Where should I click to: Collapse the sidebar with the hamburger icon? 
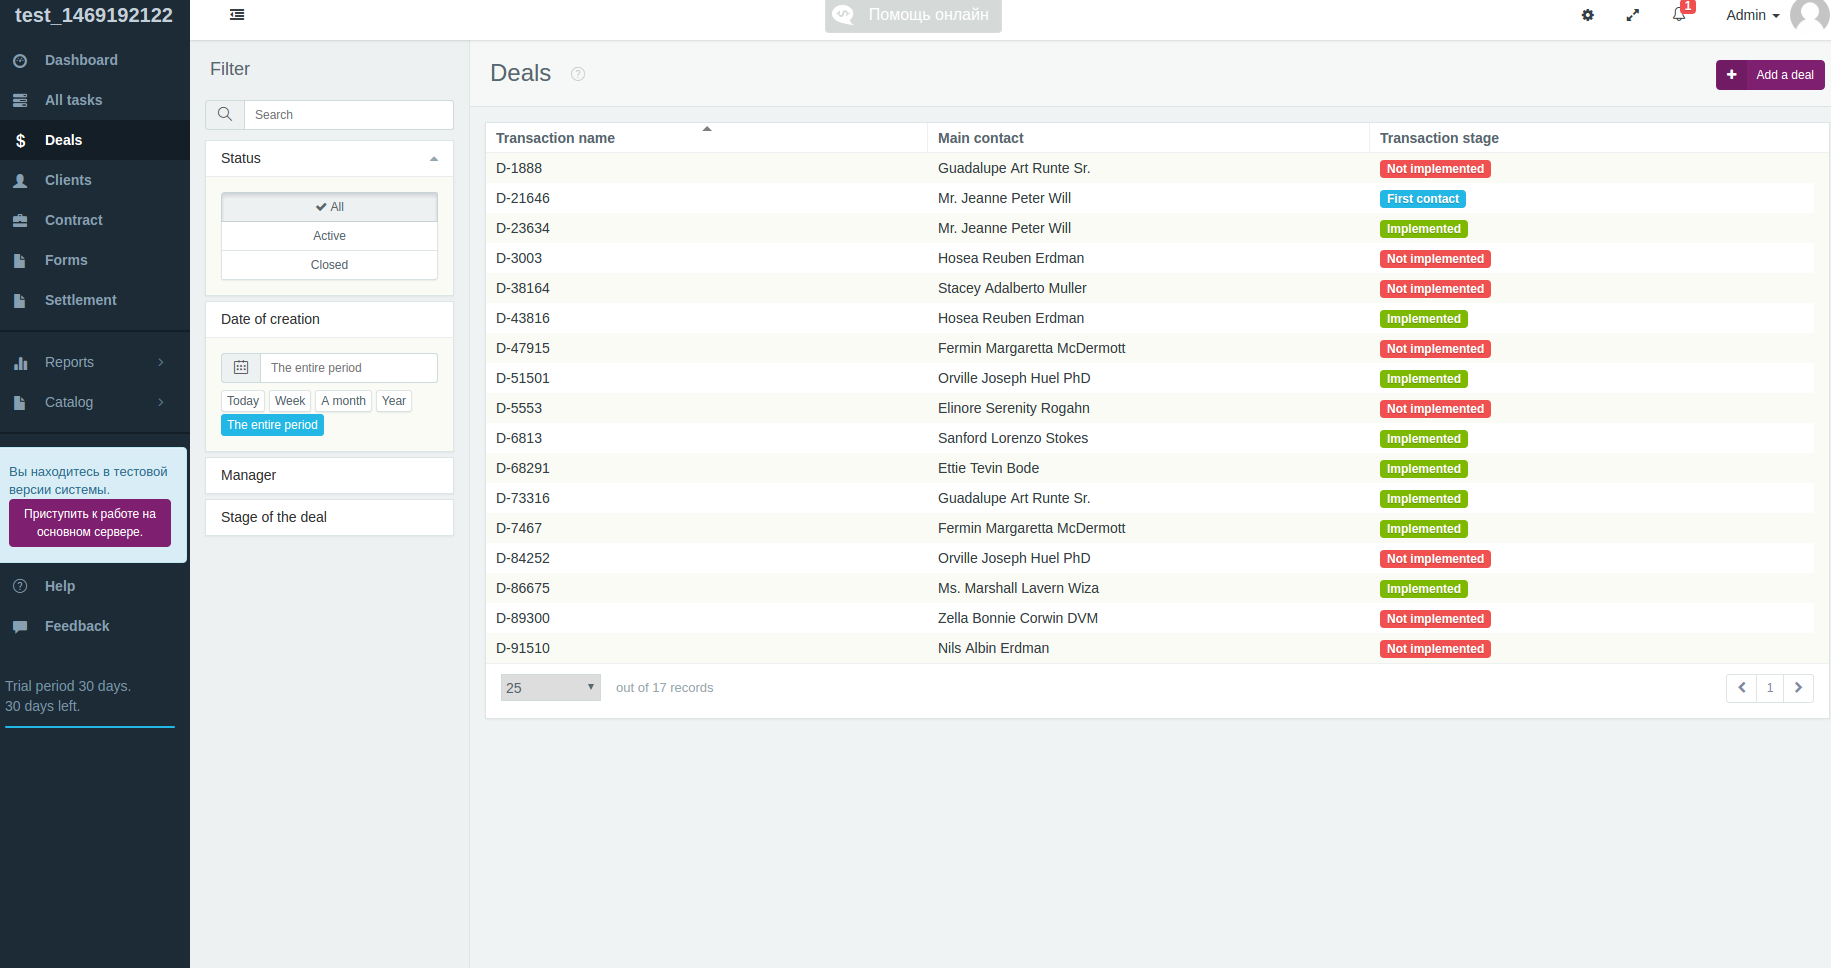point(236,14)
